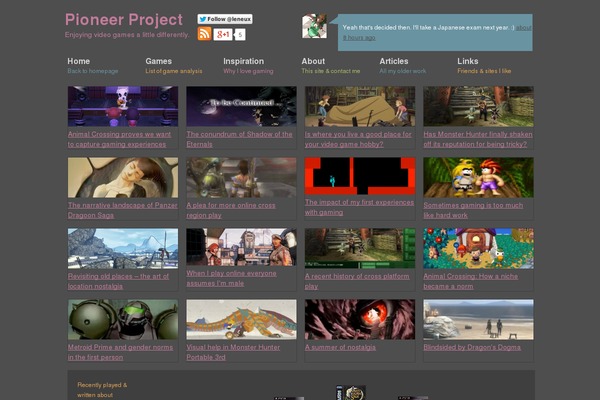The image size is (600, 400).
Task: Open 'Blindsided by Dragon's Dogma' text link
Action: 472,347
